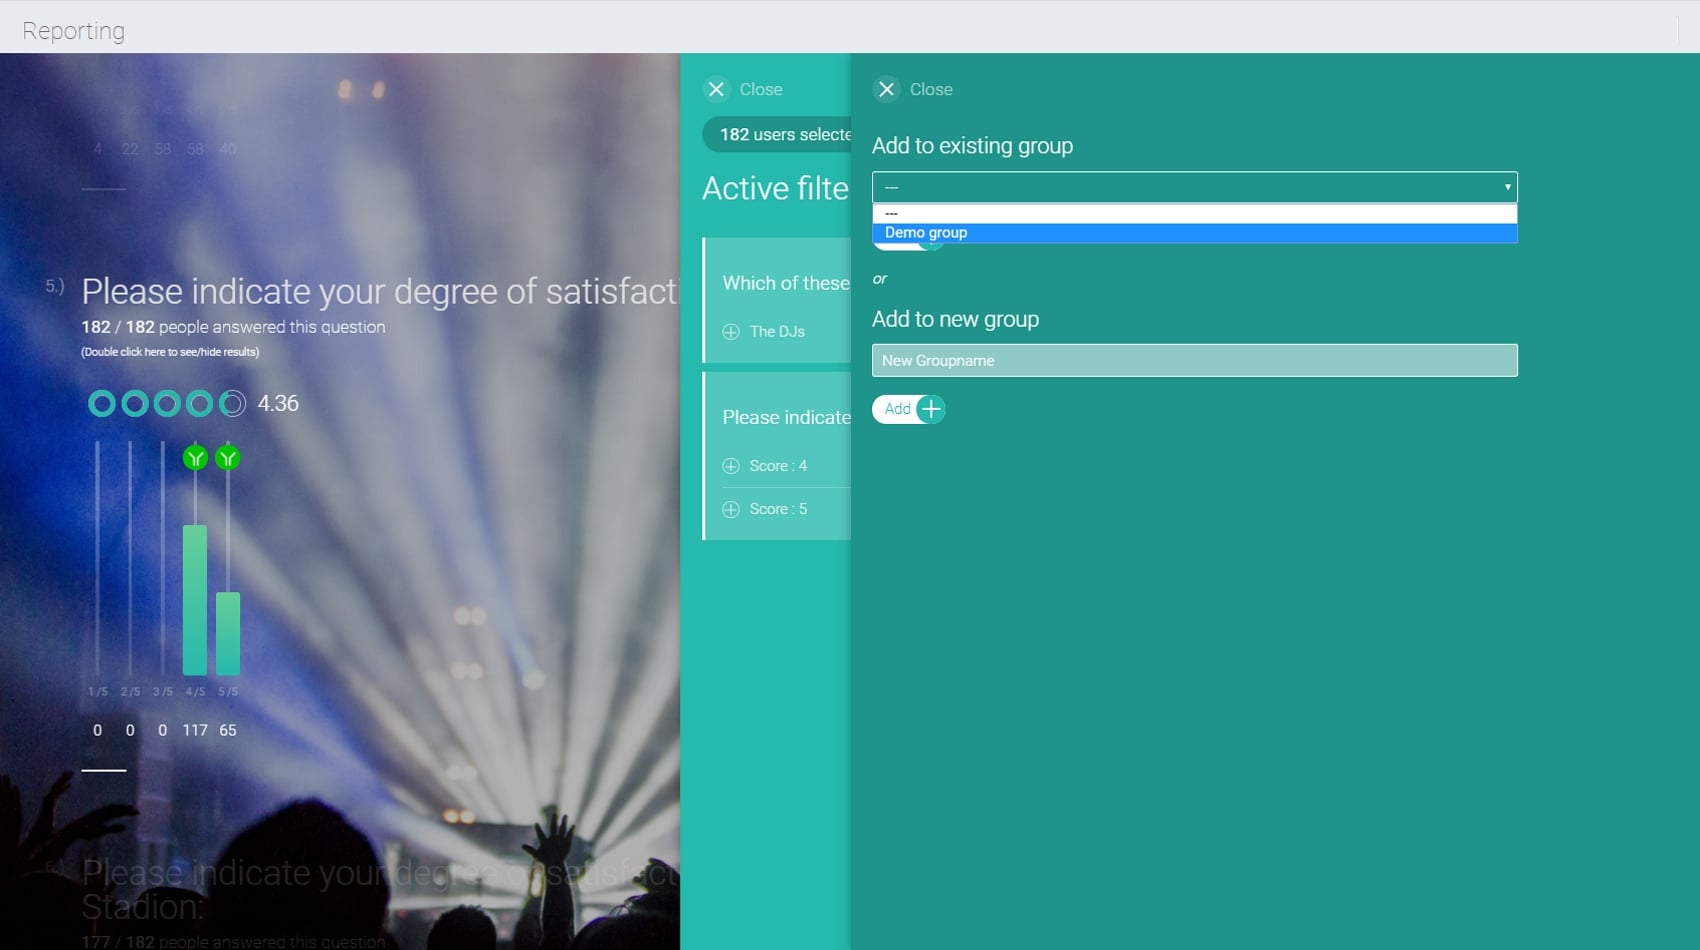Click the 182 users selected badge

(780, 134)
